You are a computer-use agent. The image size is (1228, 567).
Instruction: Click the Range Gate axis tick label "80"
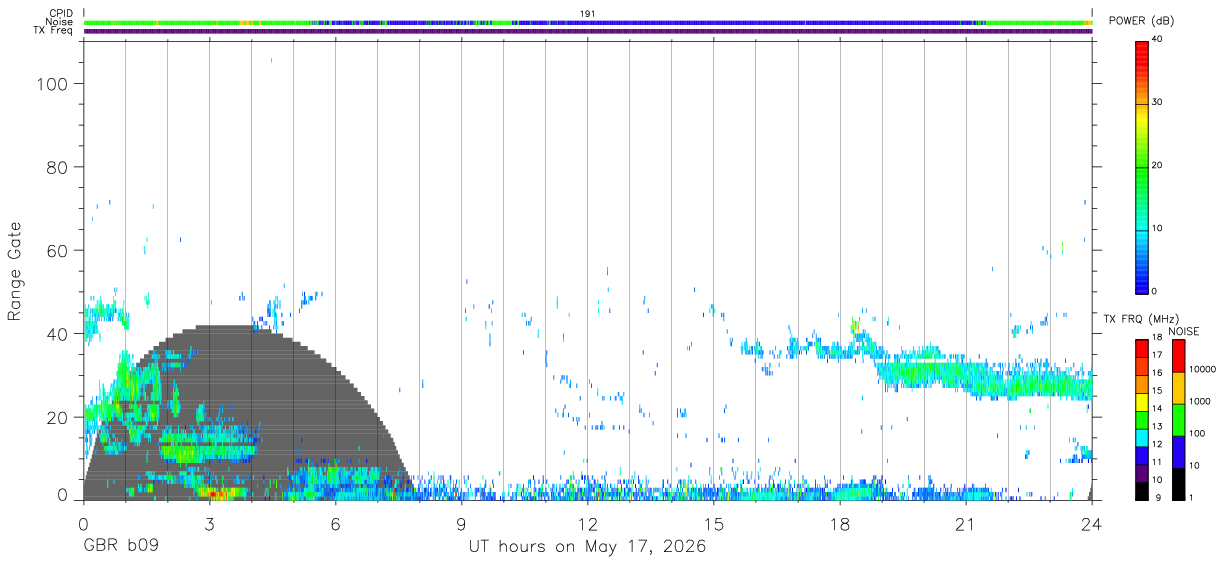pyautogui.click(x=60, y=167)
